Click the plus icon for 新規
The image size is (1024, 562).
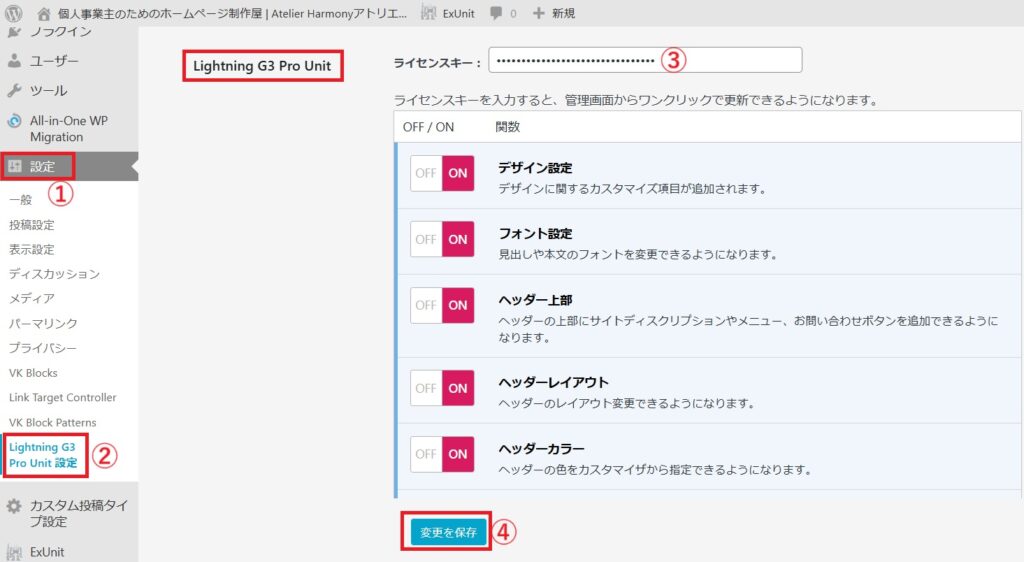[538, 13]
